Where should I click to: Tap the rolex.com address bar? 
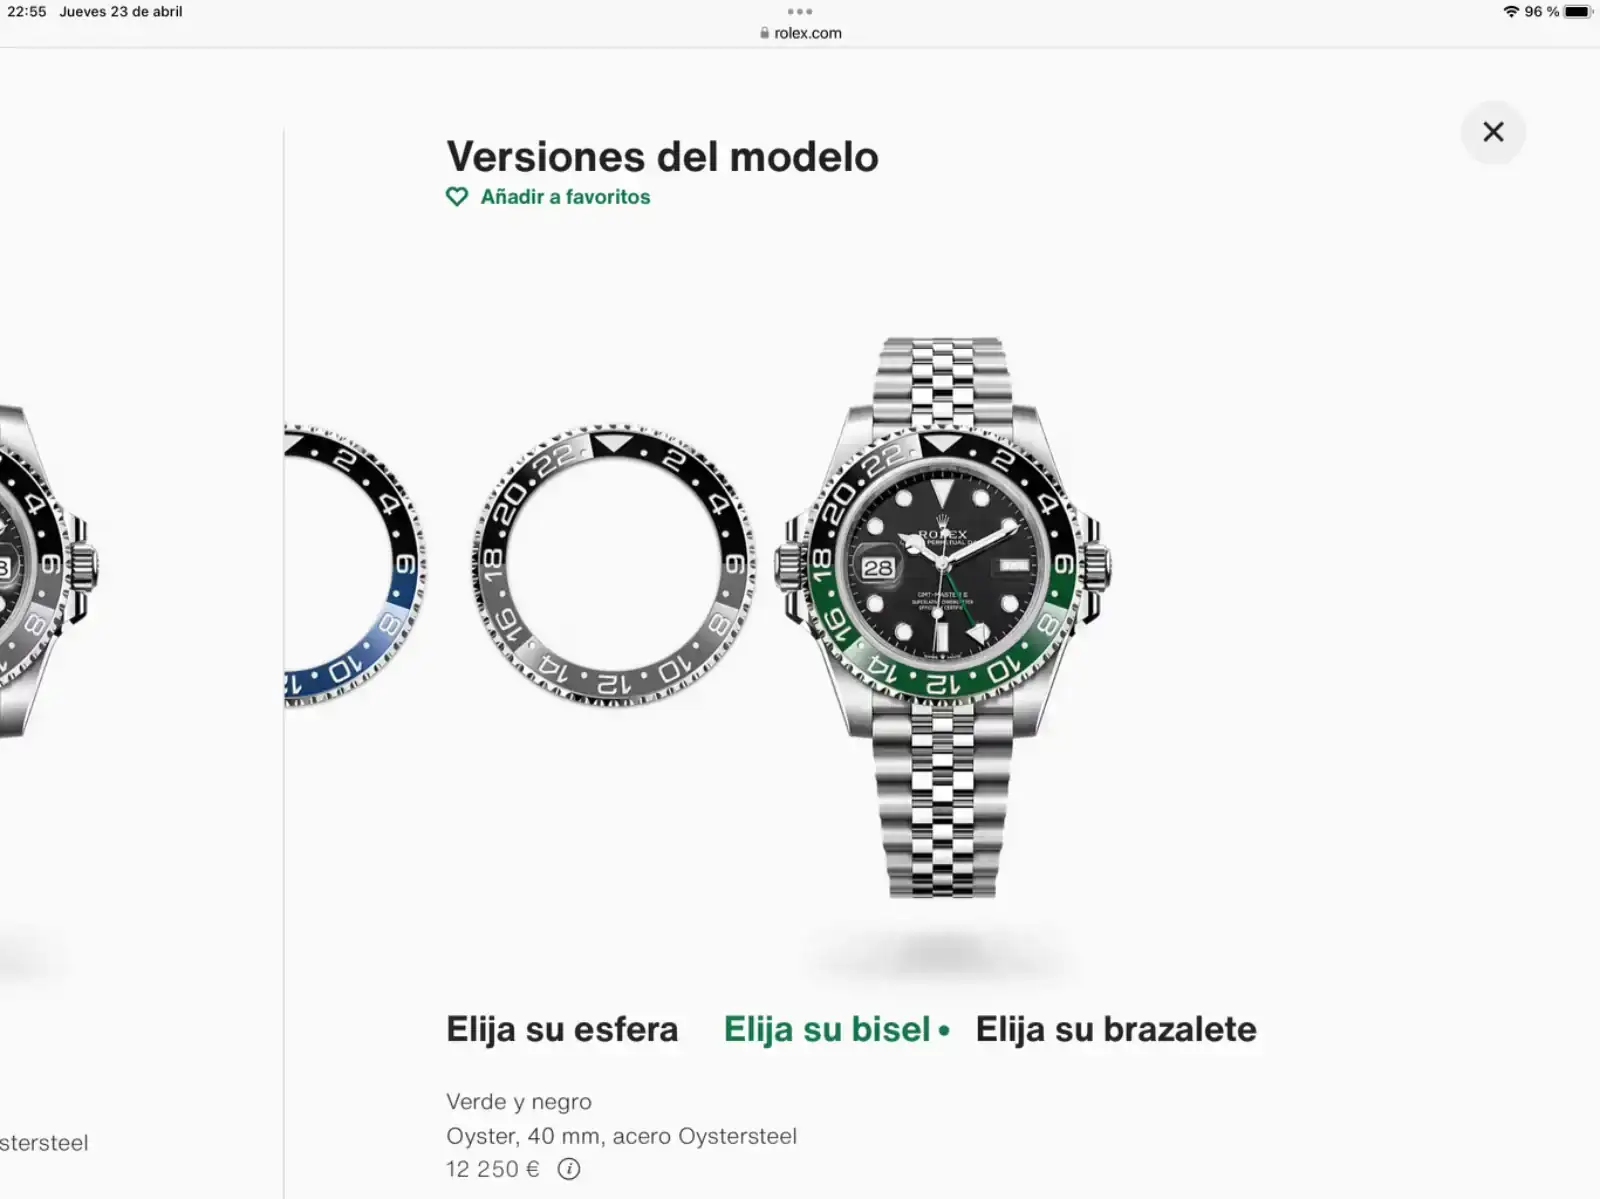coord(800,33)
